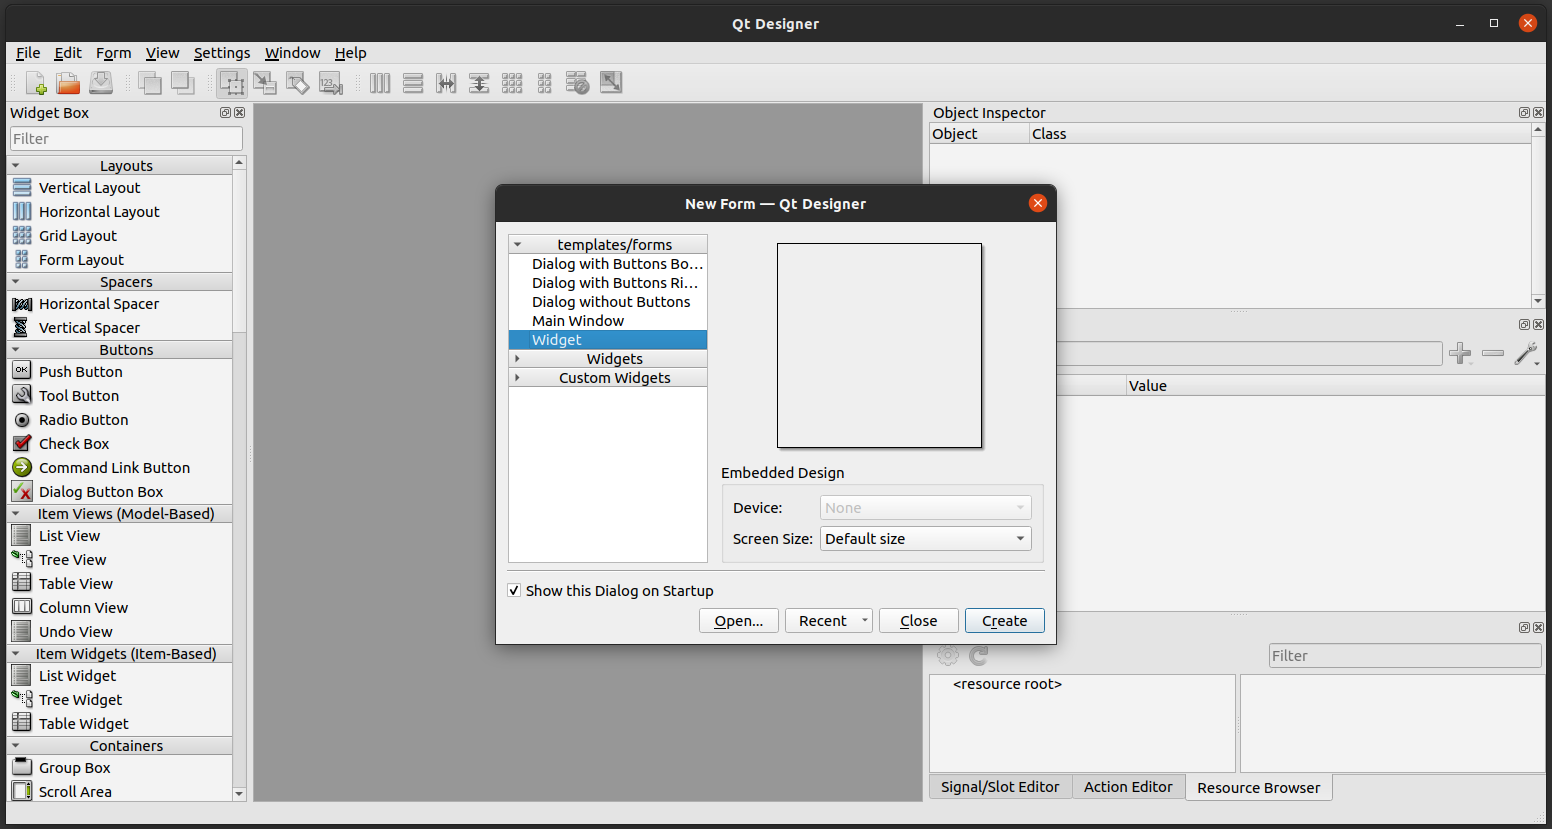This screenshot has width=1552, height=829.
Task: Close the New Form dialog with red X
Action: (1038, 203)
